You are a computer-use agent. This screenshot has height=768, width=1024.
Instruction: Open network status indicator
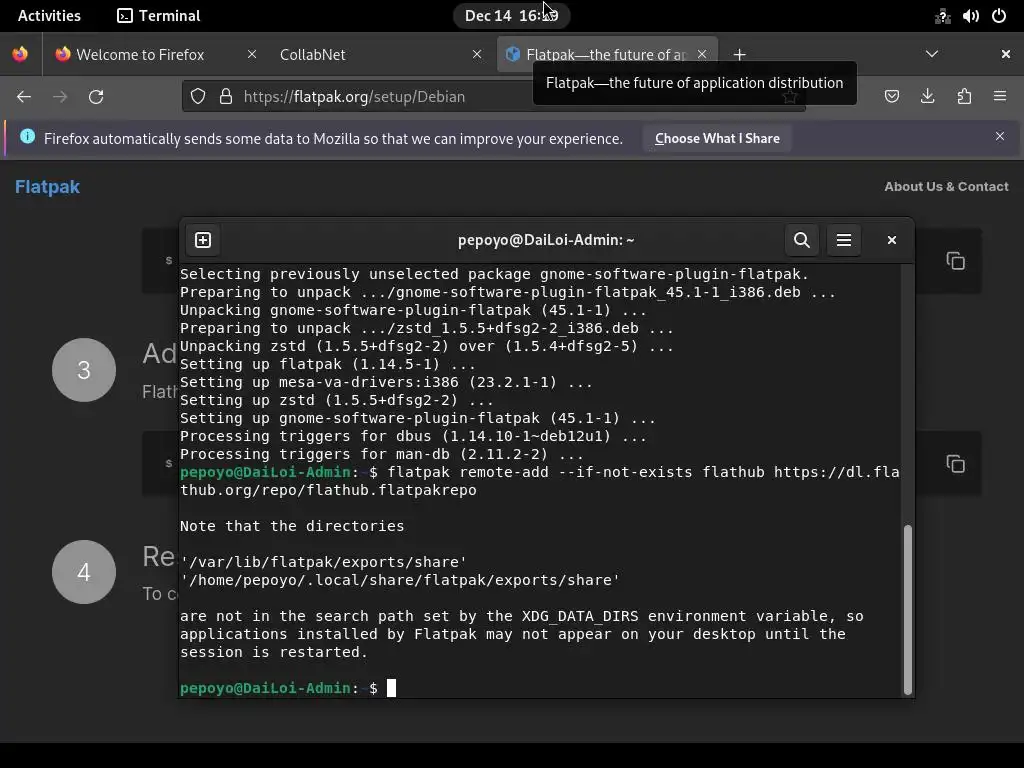coord(942,16)
